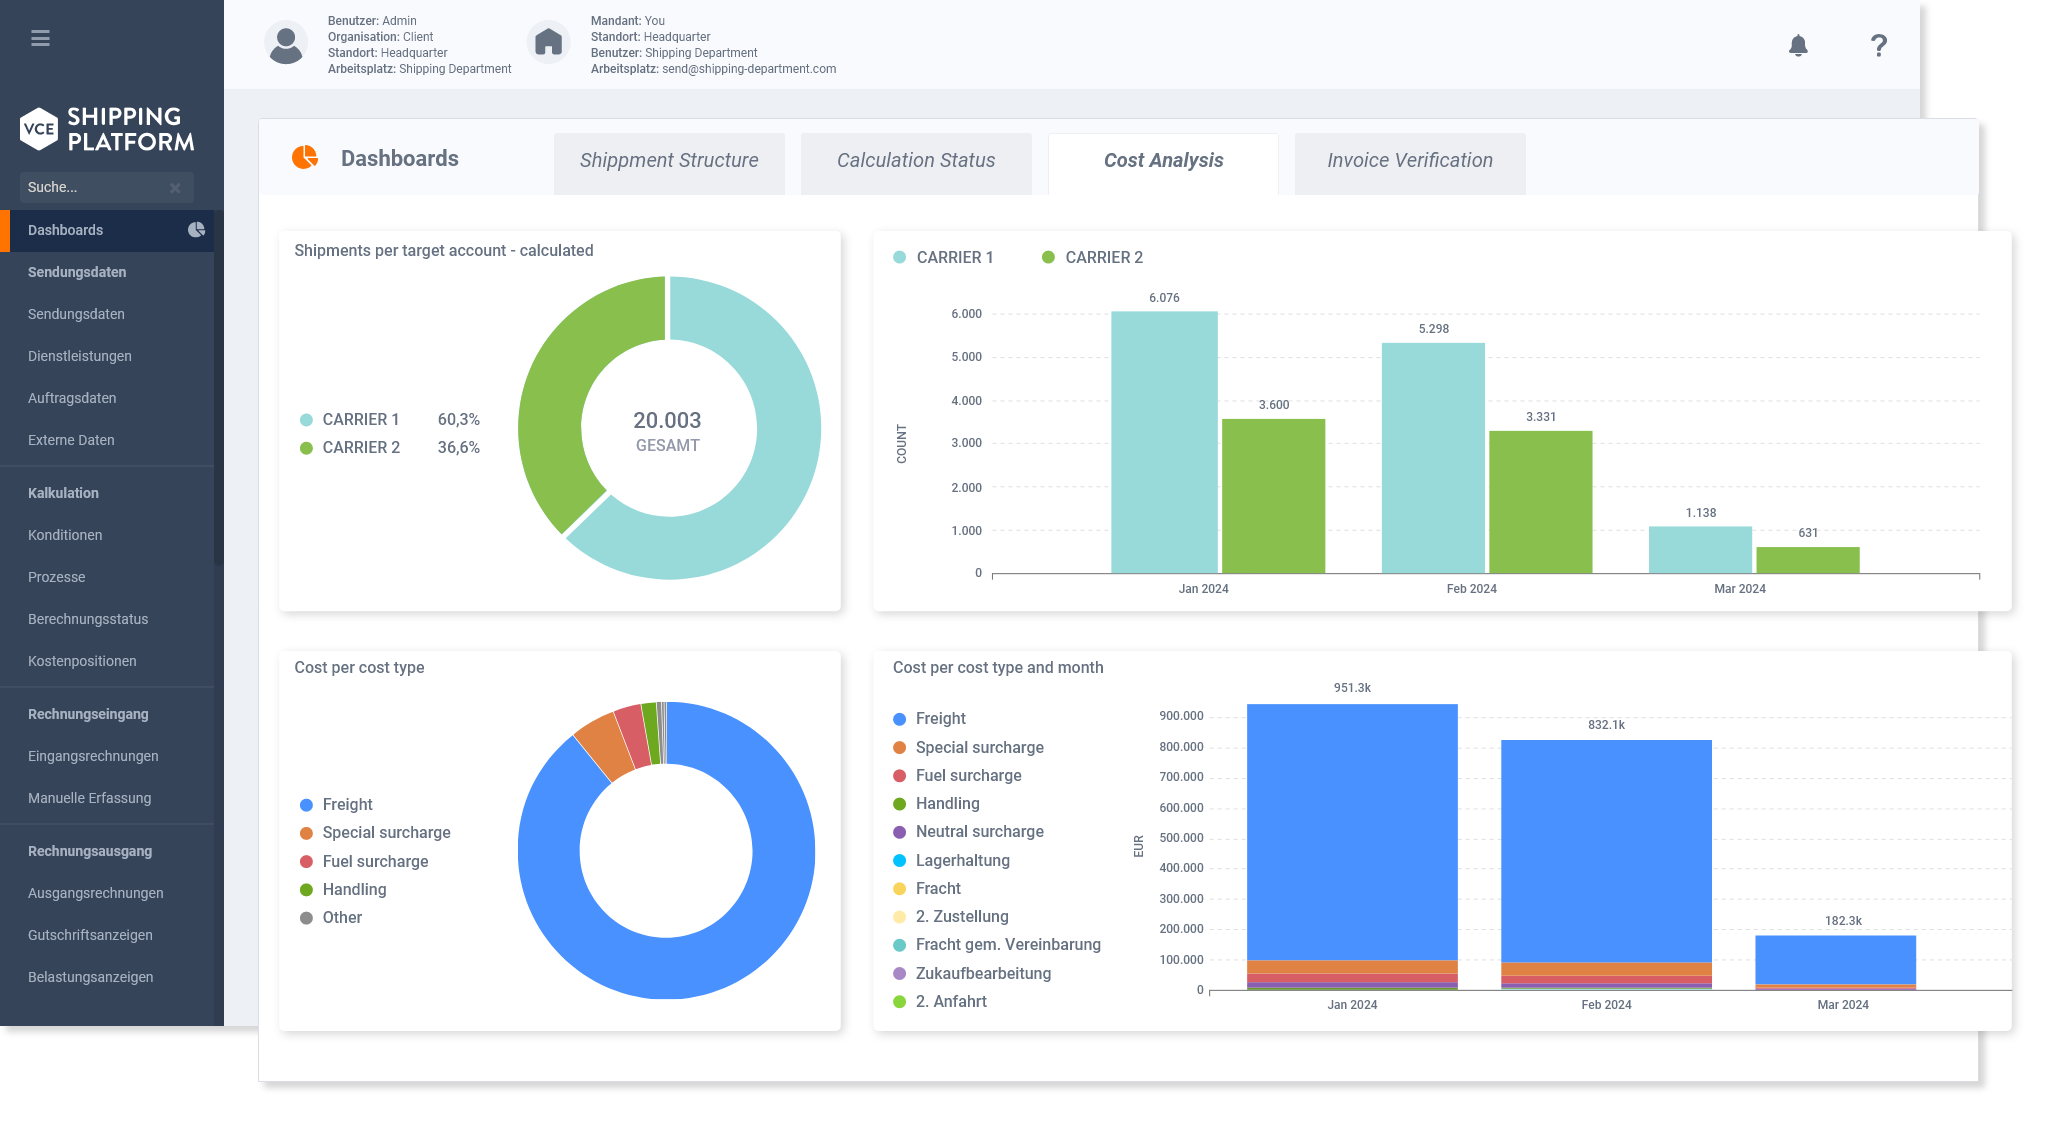Viewport: 2072px width, 1142px height.
Task: Click the home building icon
Action: point(548,43)
